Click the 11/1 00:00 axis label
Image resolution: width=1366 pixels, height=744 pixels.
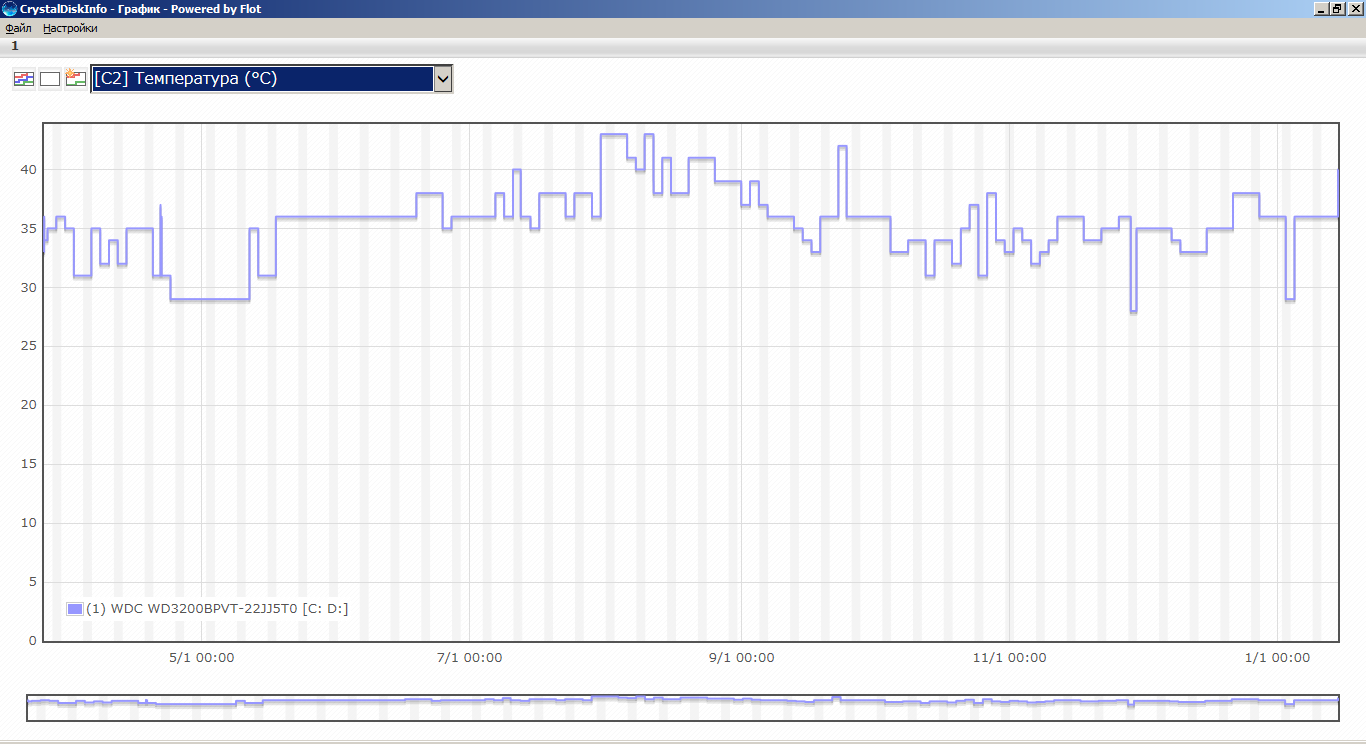point(1010,657)
